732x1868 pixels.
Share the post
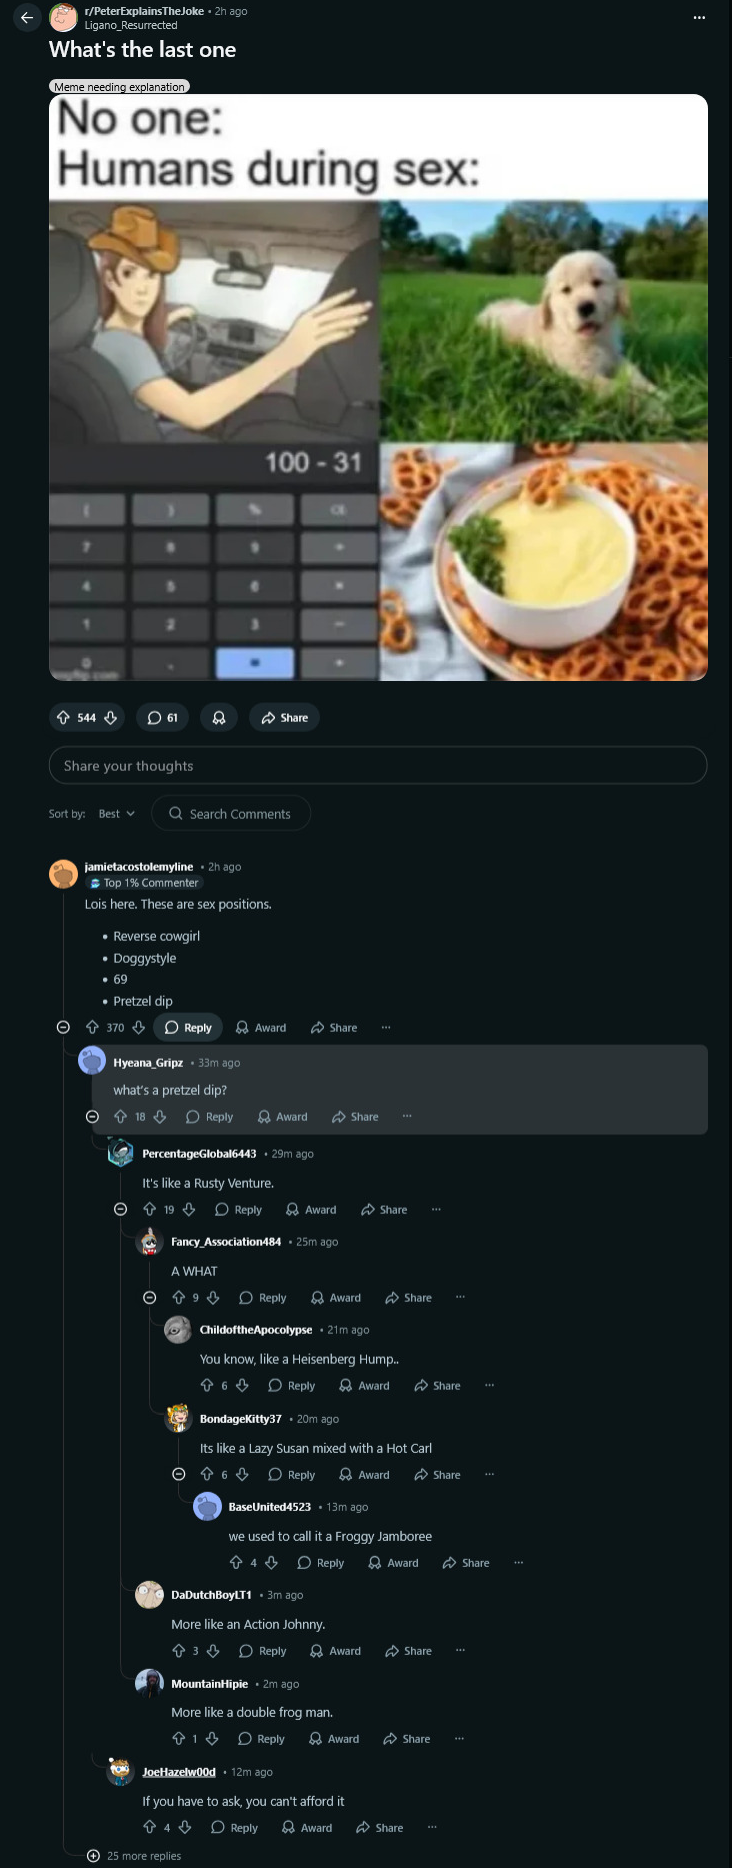click(x=285, y=718)
